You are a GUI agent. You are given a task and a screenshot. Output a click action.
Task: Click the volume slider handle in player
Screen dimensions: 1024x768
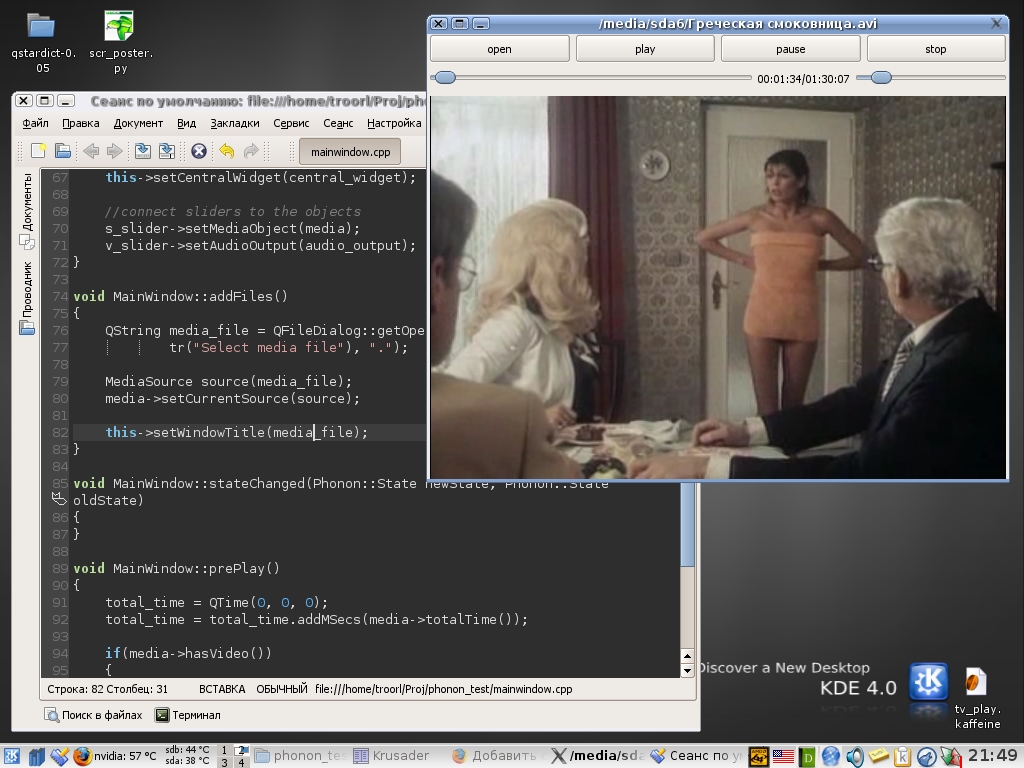(x=881, y=78)
